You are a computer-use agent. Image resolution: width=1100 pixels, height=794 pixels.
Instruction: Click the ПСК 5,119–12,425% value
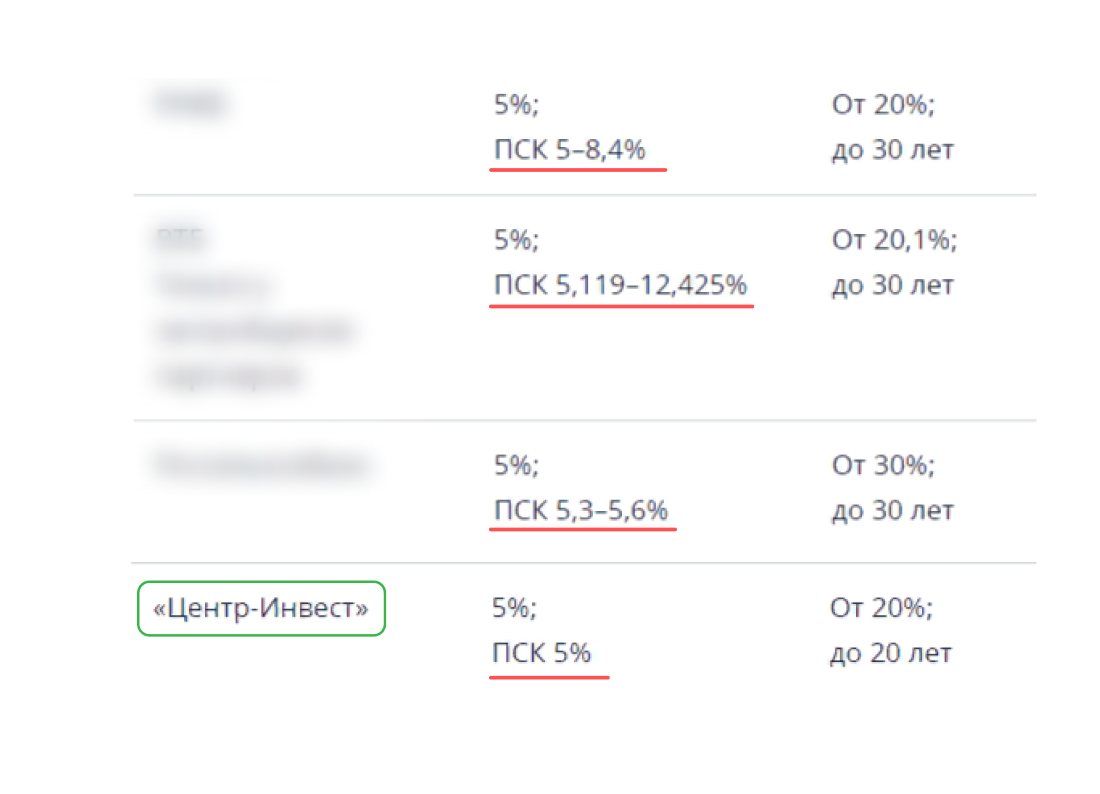pos(621,285)
